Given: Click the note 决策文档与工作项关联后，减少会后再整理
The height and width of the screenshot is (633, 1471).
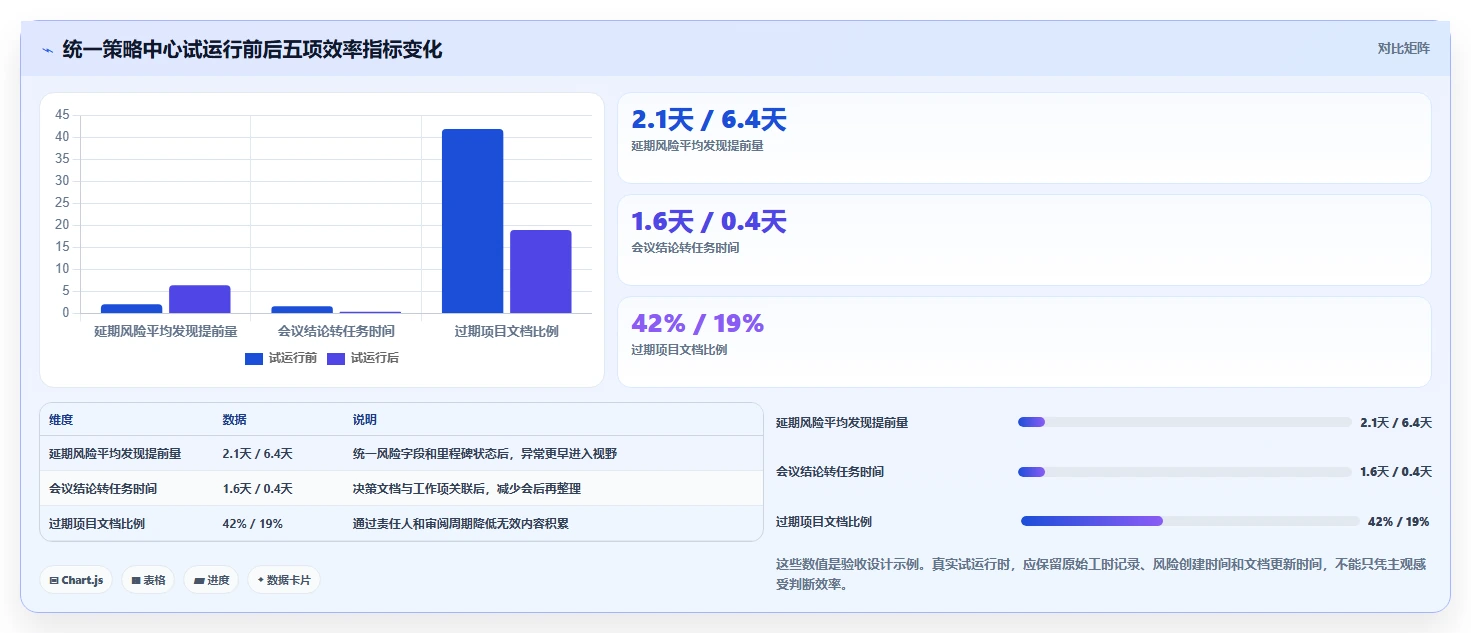Looking at the screenshot, I should click(467, 489).
